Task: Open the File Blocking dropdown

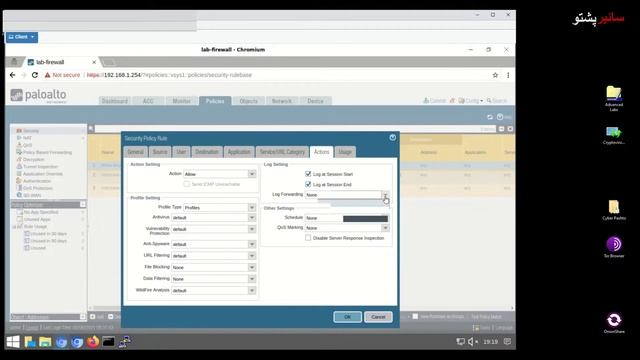Action: (252, 267)
